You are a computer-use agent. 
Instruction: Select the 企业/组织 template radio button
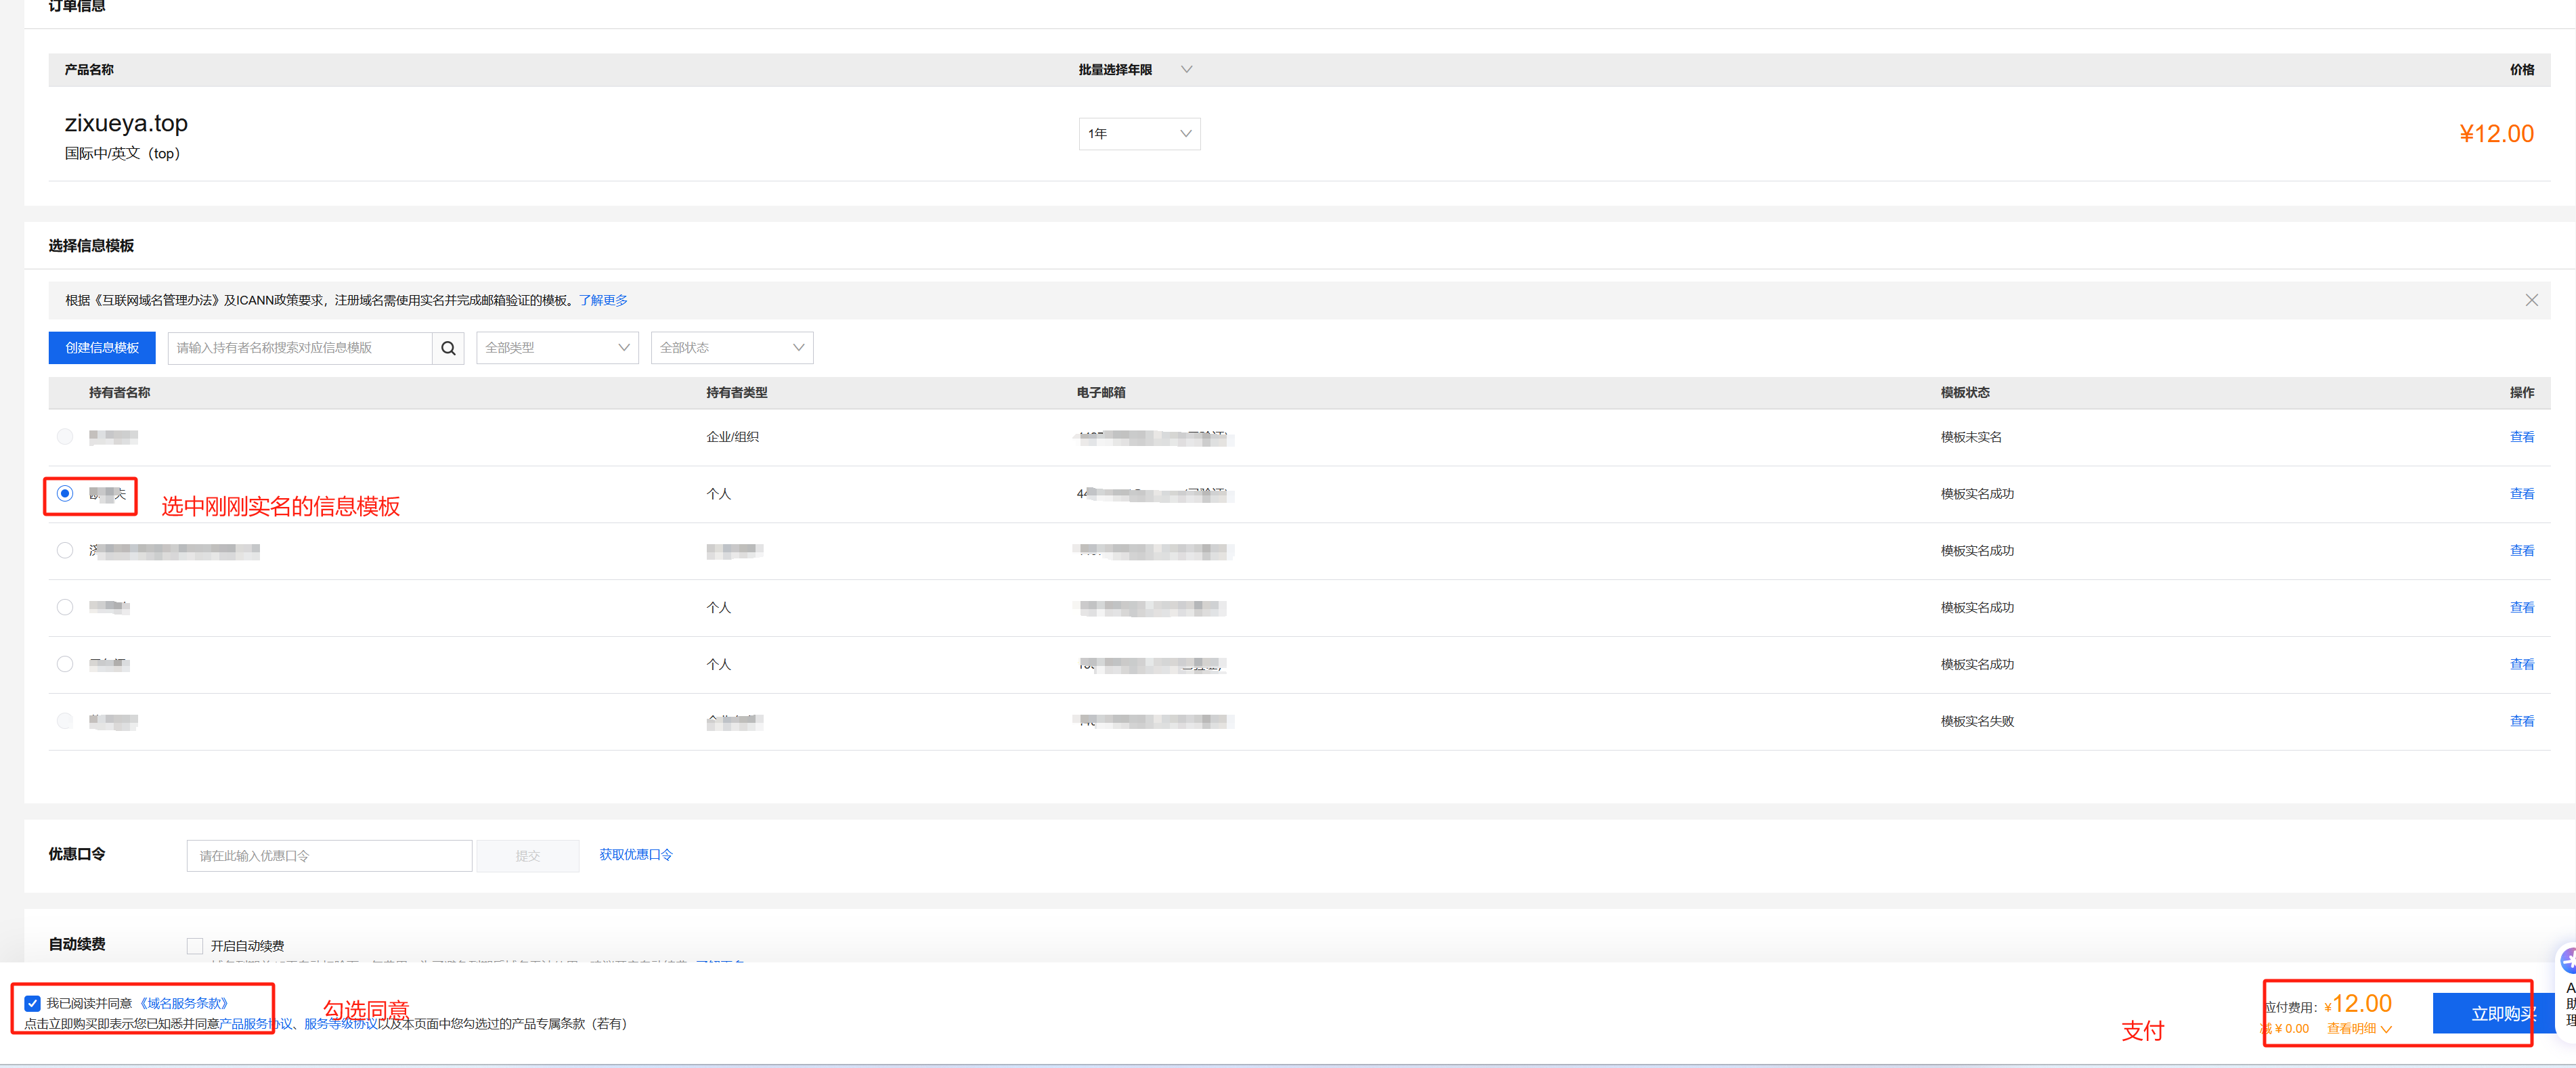(x=65, y=437)
